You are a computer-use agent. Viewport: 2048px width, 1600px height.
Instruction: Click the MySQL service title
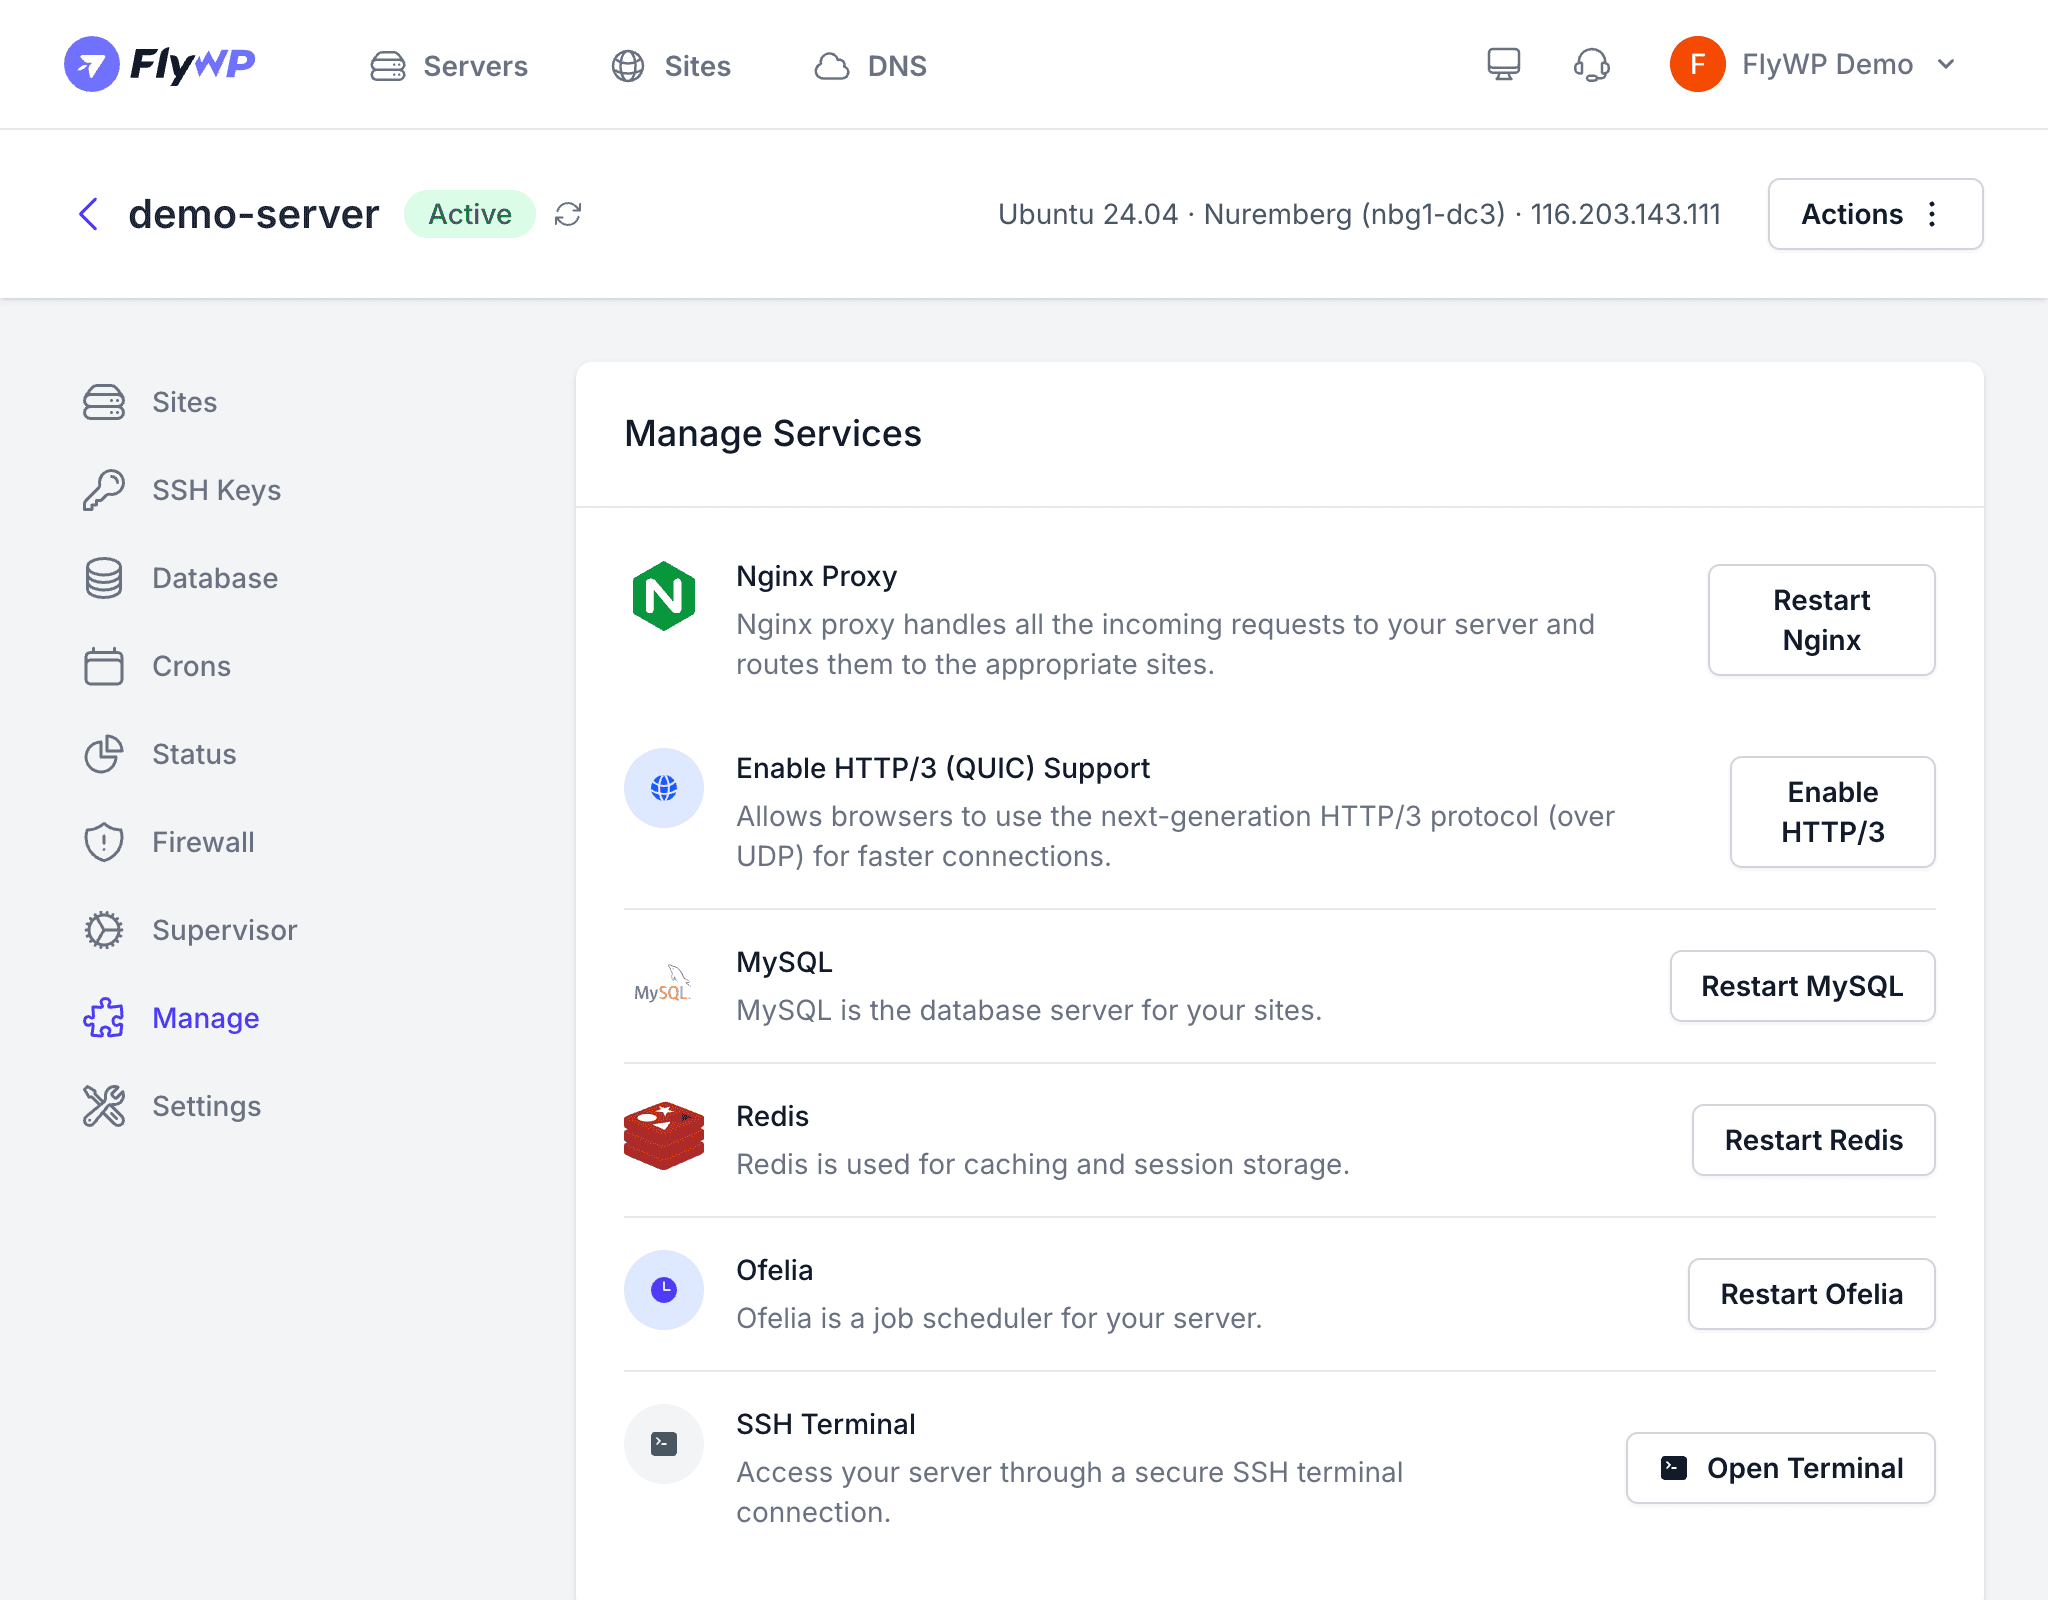tap(784, 962)
